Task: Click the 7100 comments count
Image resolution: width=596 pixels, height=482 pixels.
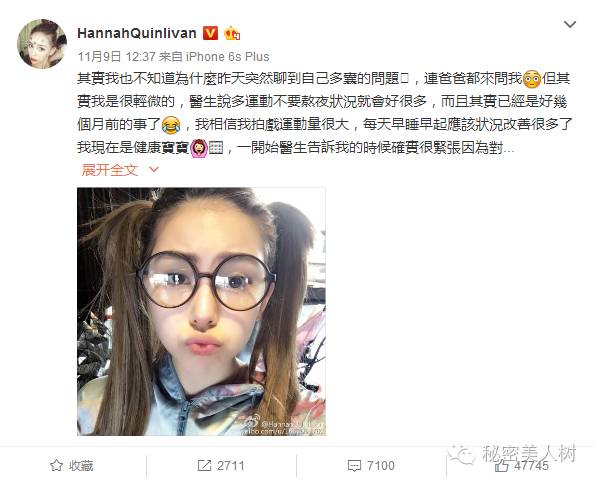Action: pyautogui.click(x=380, y=466)
